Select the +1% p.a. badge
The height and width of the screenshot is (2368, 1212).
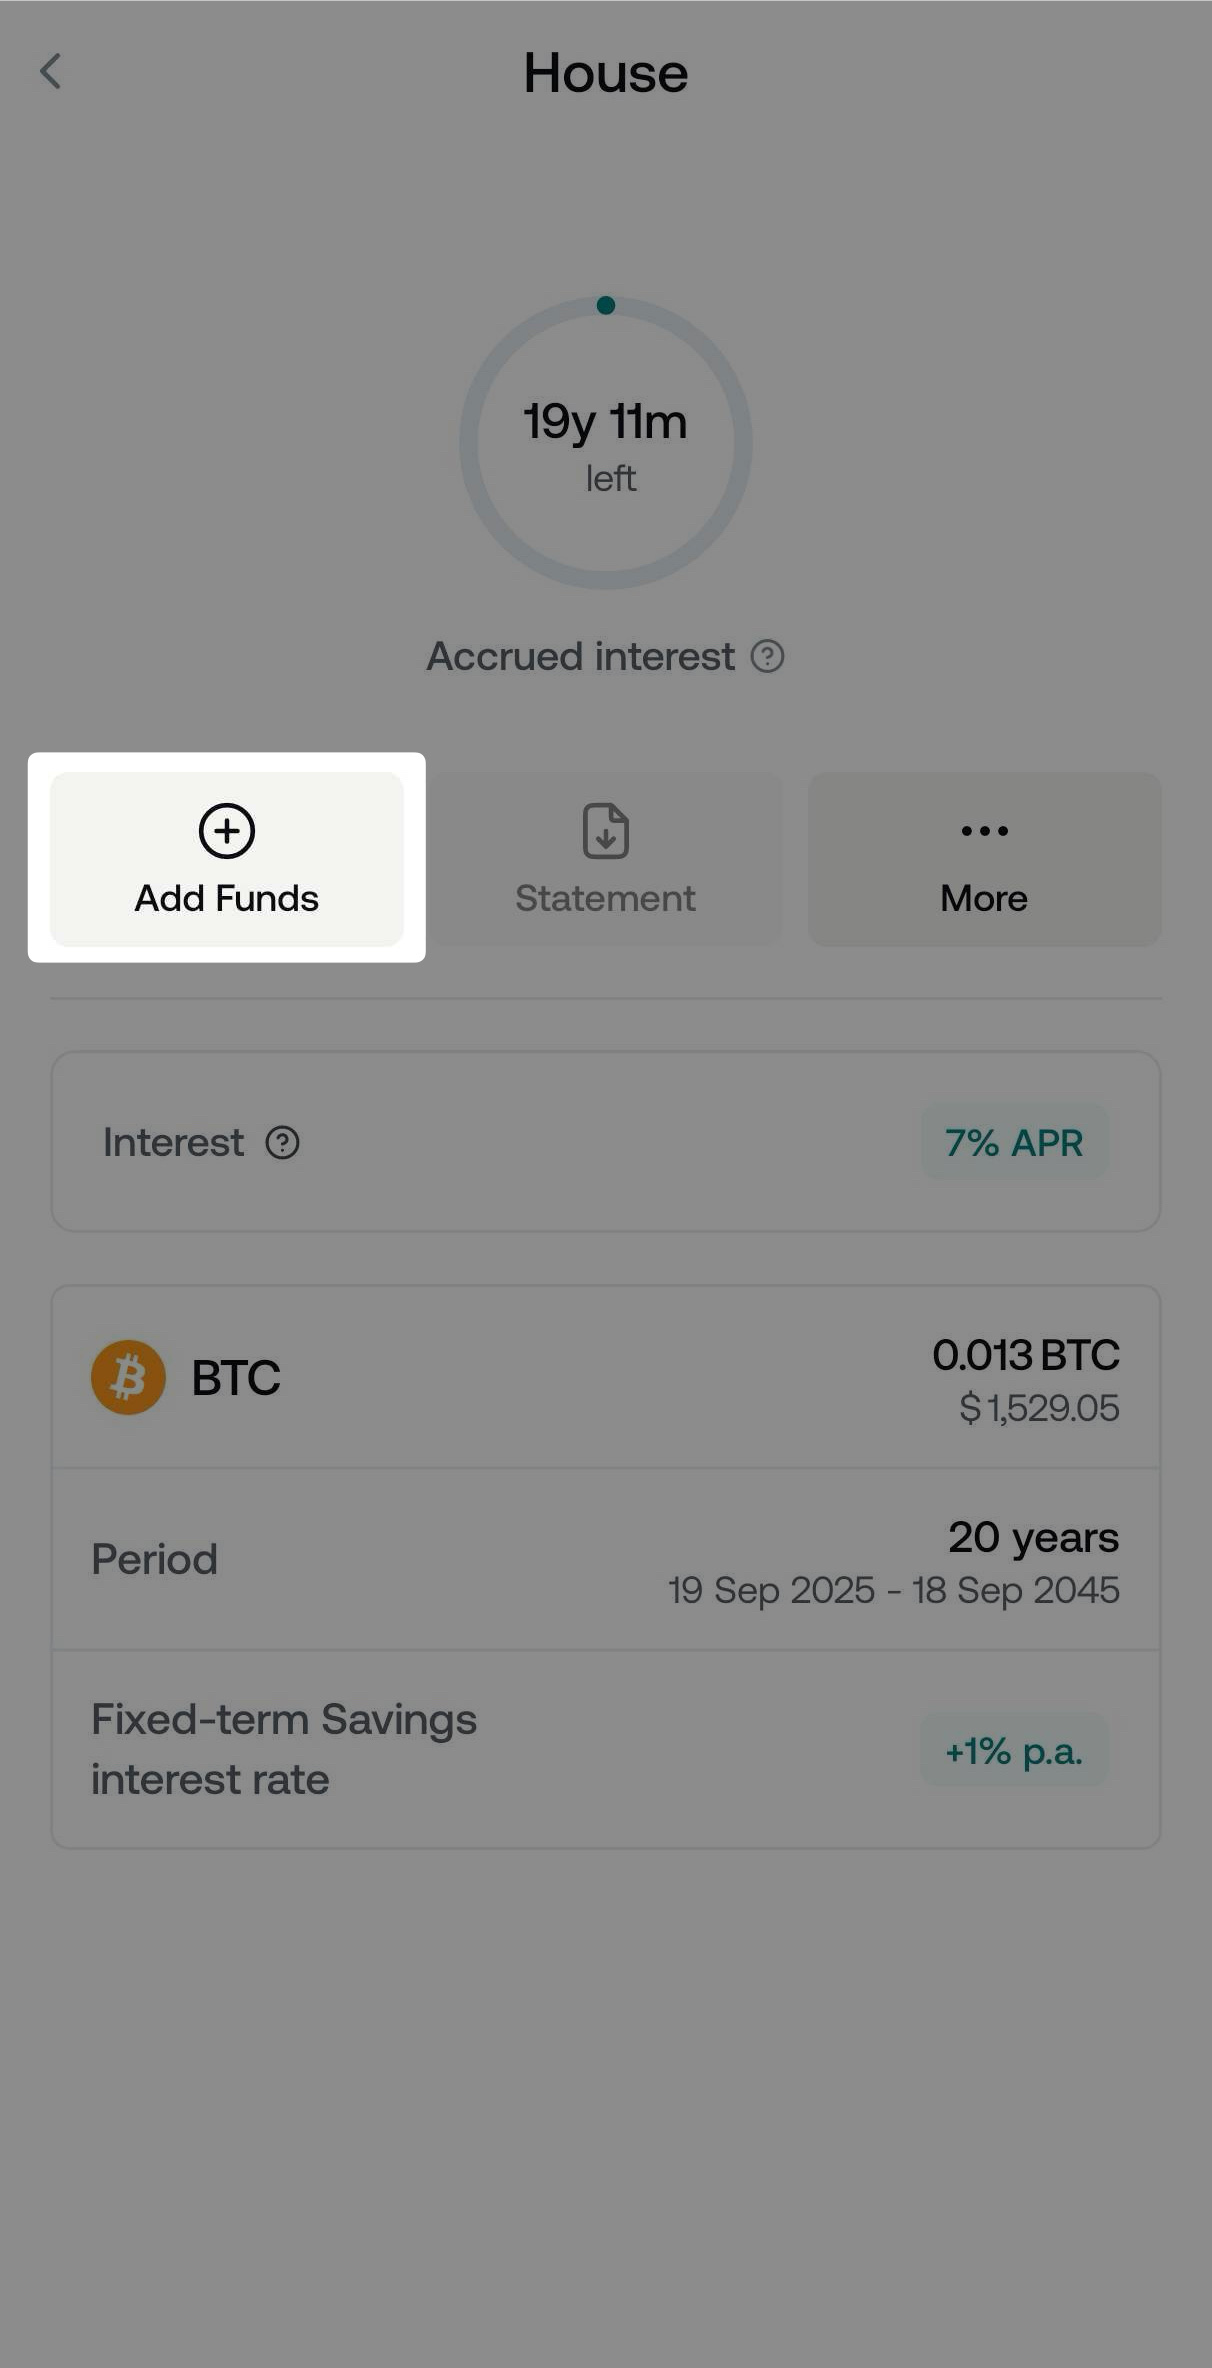click(x=1013, y=1751)
